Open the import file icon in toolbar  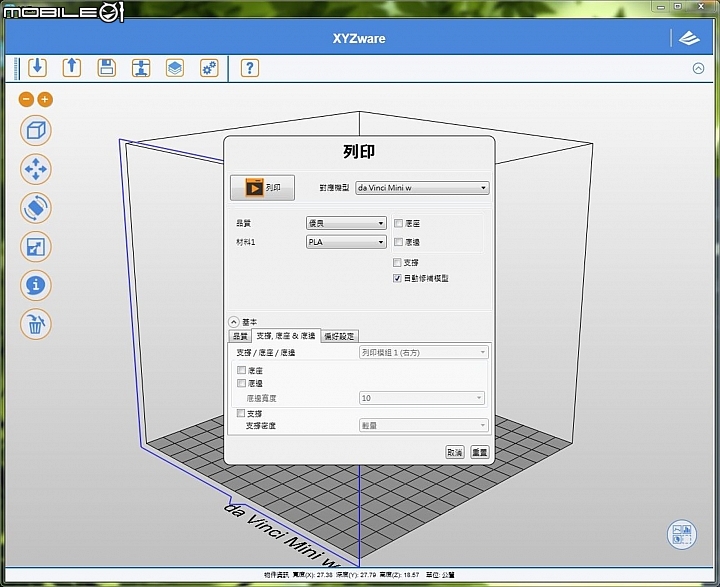38,68
